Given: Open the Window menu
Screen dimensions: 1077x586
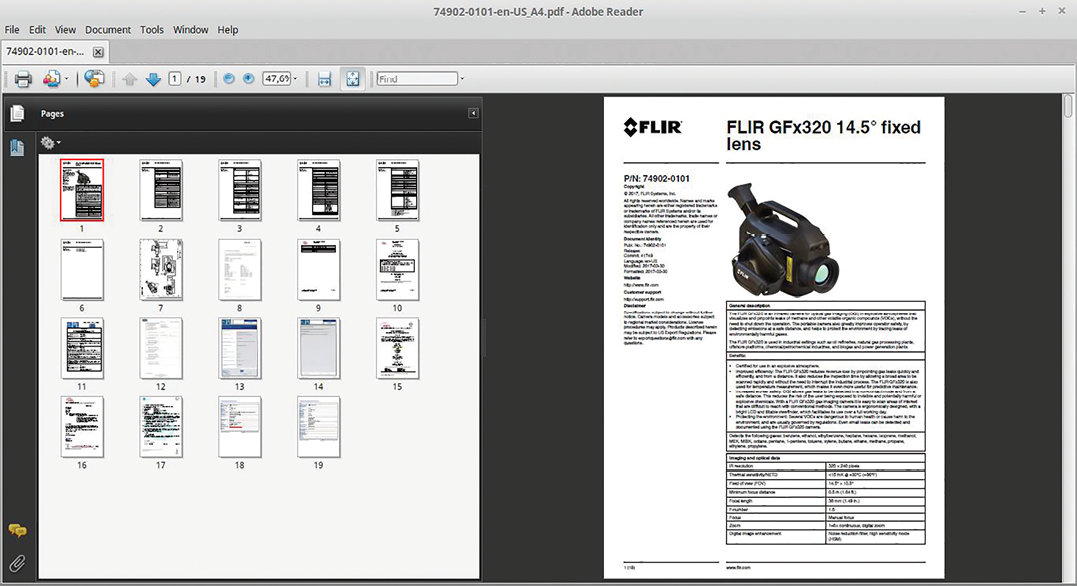Looking at the screenshot, I should point(190,30).
